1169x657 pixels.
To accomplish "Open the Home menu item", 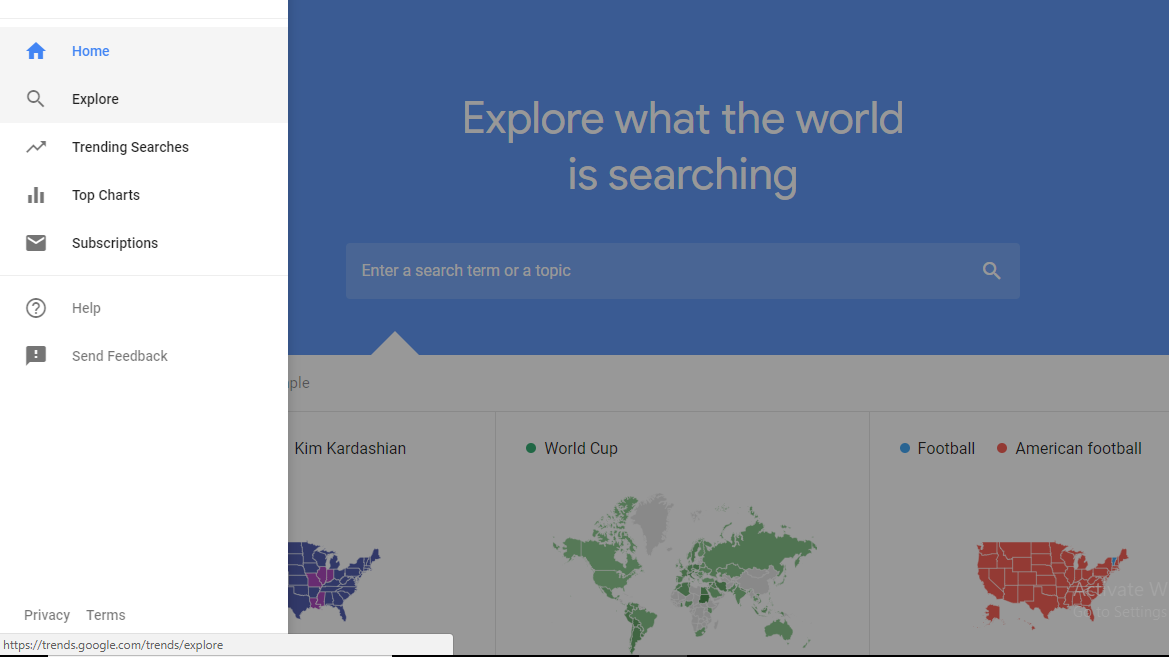I will pyautogui.click(x=144, y=51).
